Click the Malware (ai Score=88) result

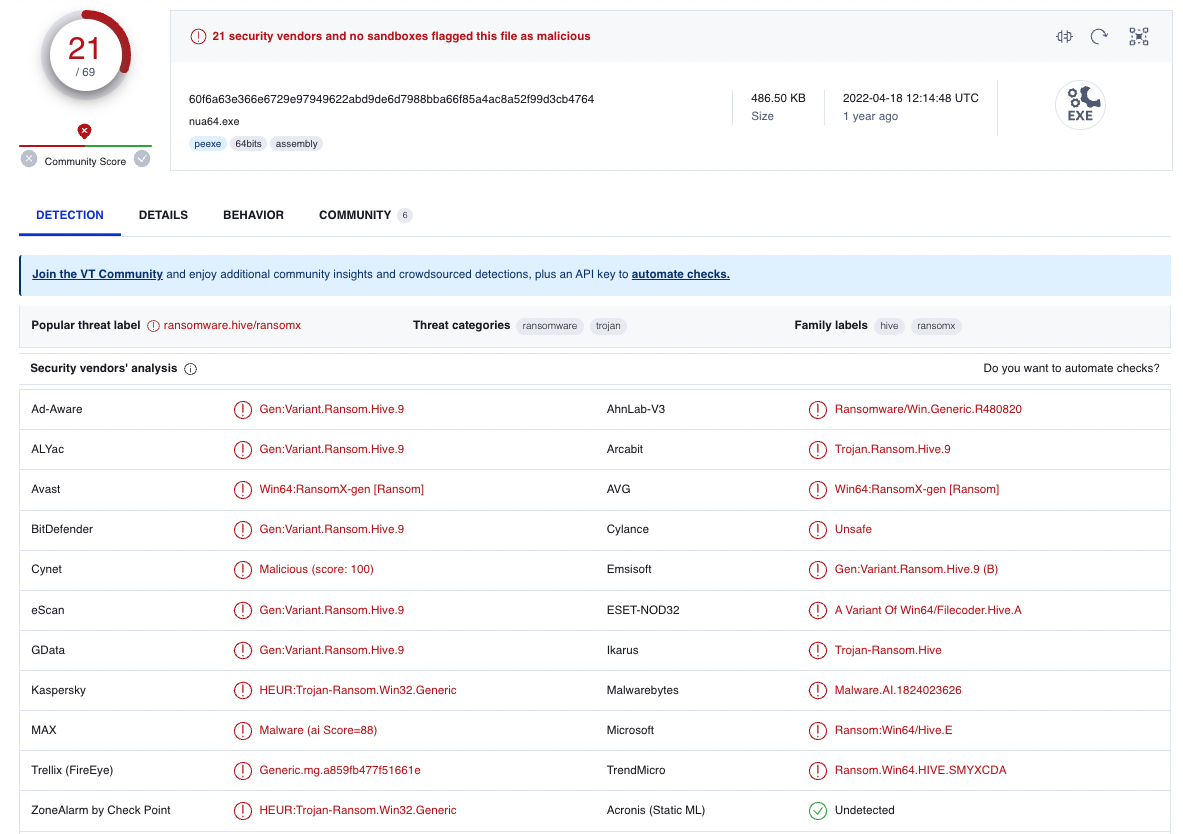[x=318, y=730]
